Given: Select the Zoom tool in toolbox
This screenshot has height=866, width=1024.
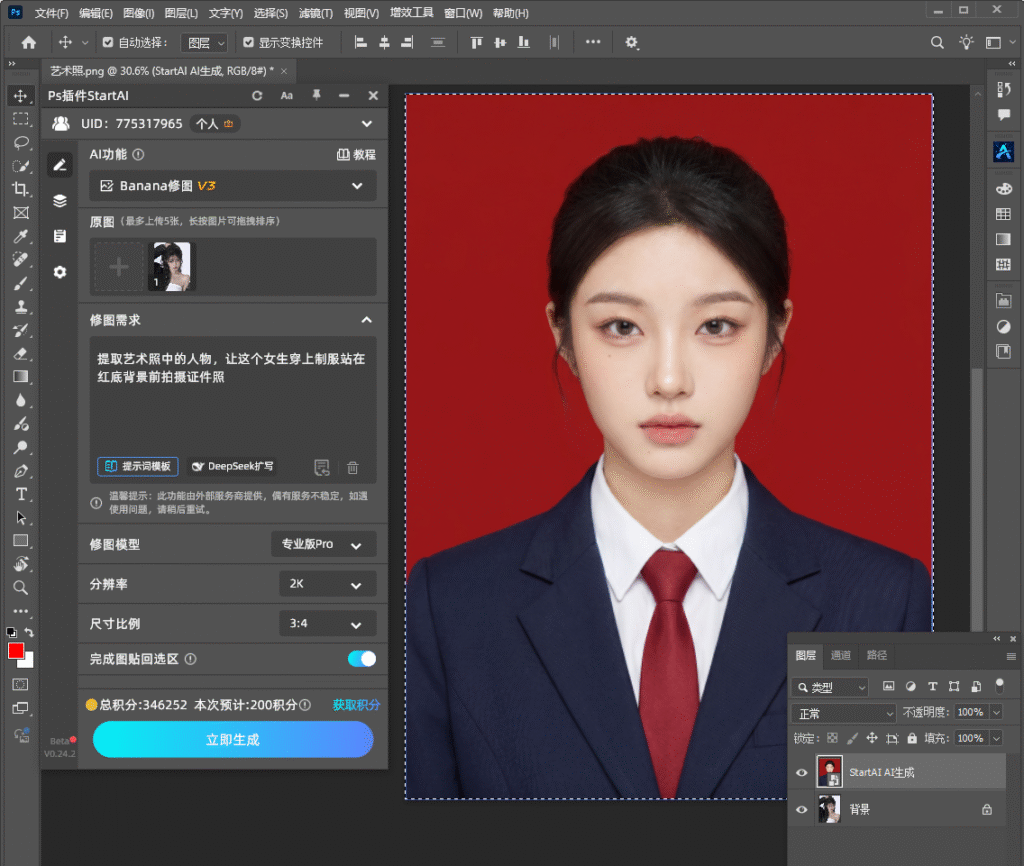Looking at the screenshot, I should (x=20, y=588).
